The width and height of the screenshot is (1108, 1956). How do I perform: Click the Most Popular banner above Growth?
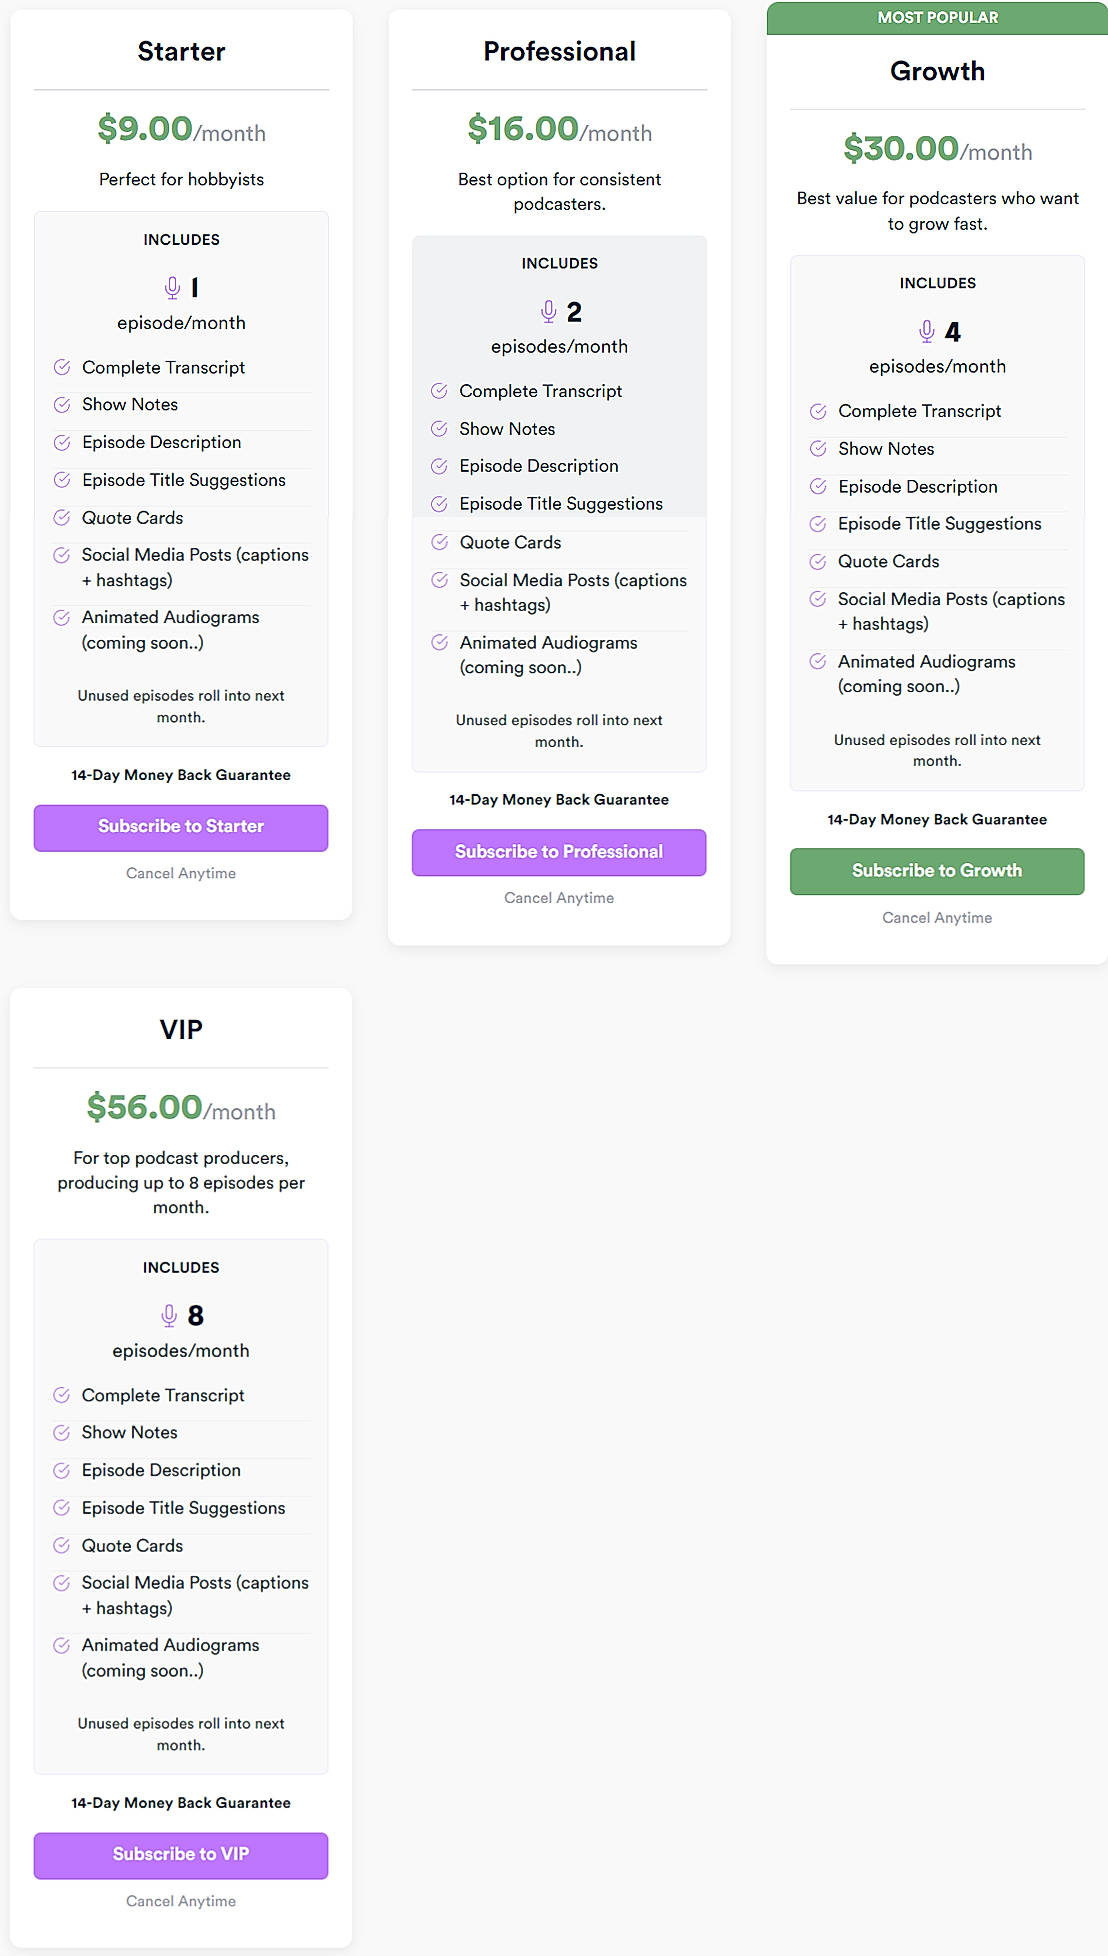coord(937,18)
